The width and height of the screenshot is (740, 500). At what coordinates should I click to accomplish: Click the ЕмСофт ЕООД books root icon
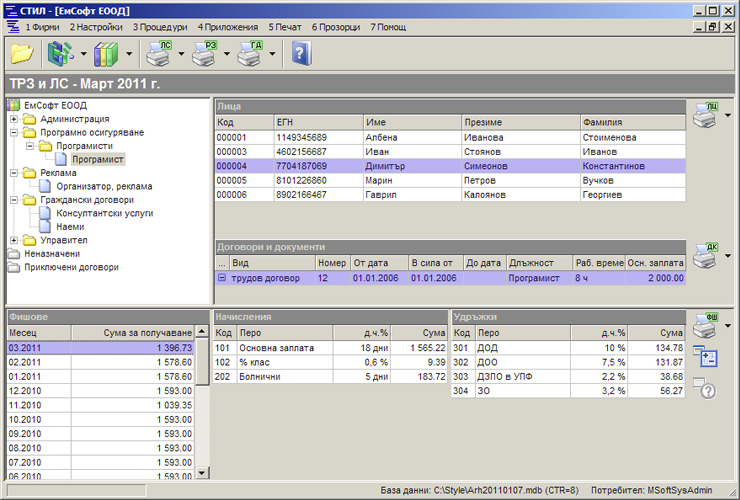(x=14, y=105)
